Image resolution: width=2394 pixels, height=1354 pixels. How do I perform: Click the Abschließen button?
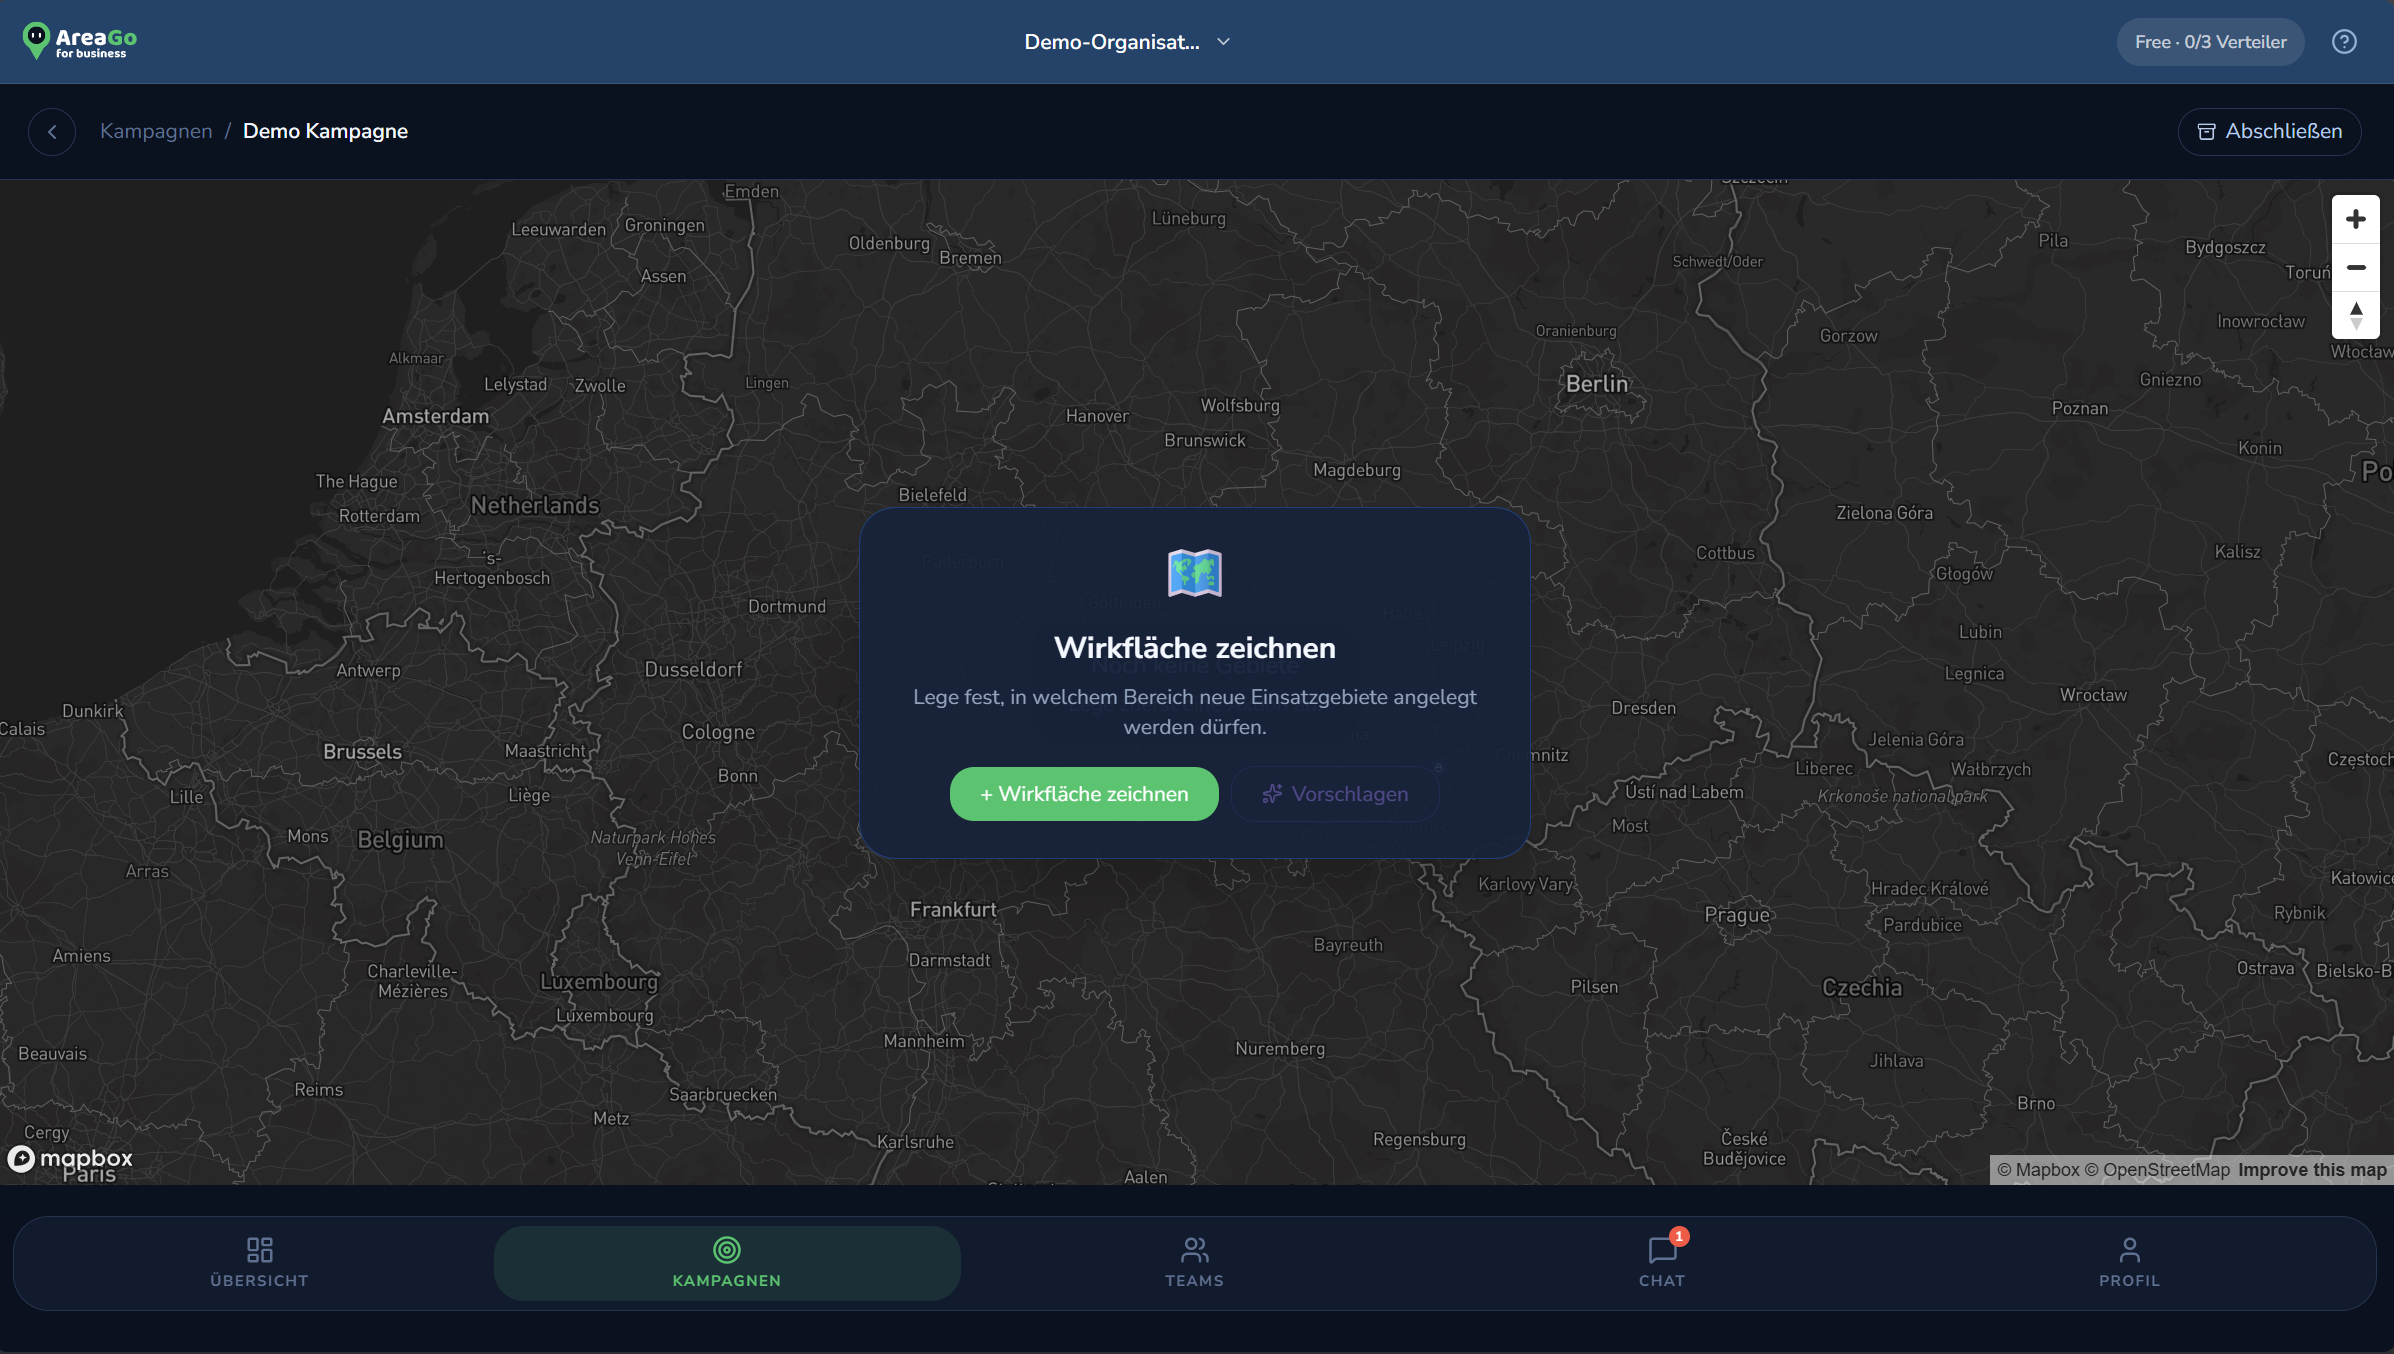click(x=2269, y=131)
